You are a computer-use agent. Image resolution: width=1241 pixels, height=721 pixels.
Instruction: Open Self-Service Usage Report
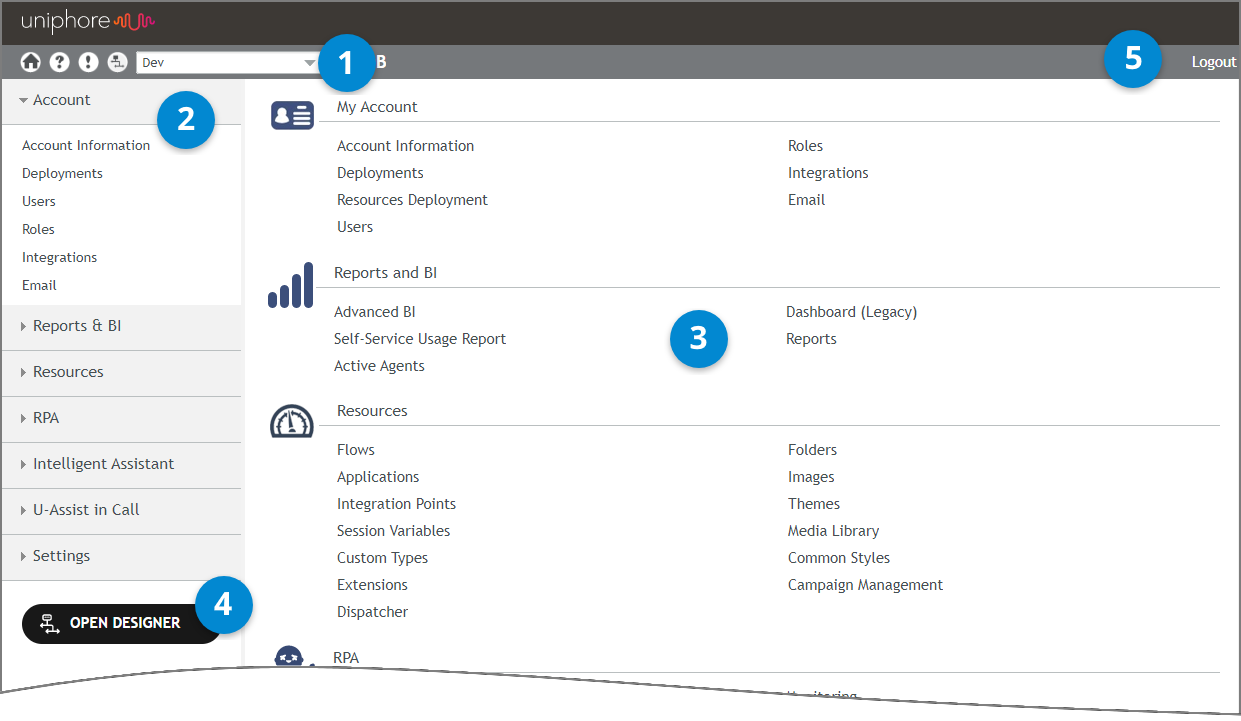tap(420, 339)
